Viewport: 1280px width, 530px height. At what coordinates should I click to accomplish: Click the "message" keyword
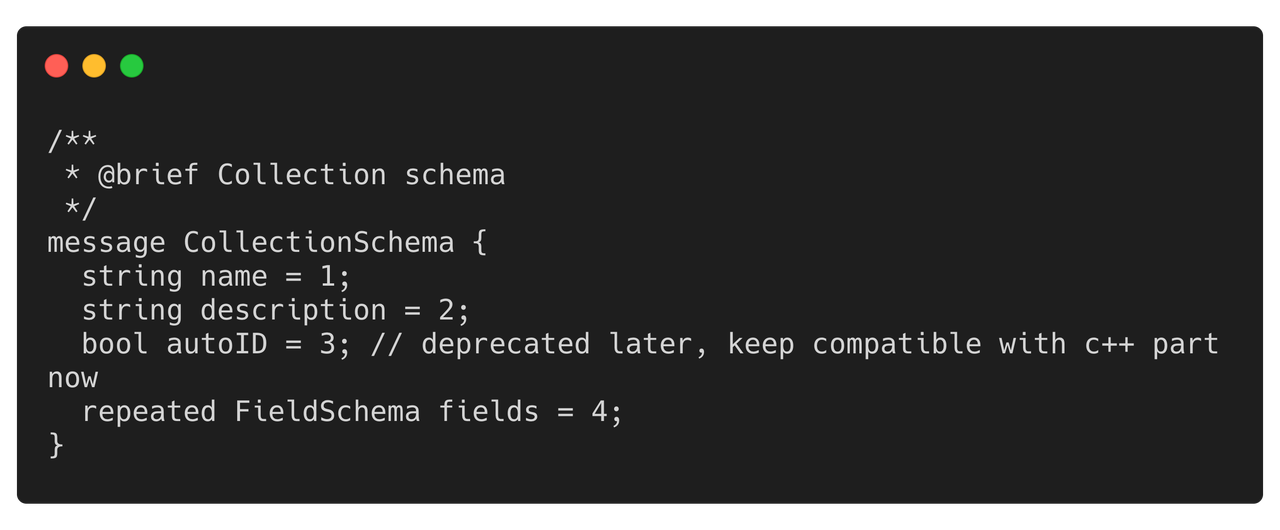pos(107,243)
